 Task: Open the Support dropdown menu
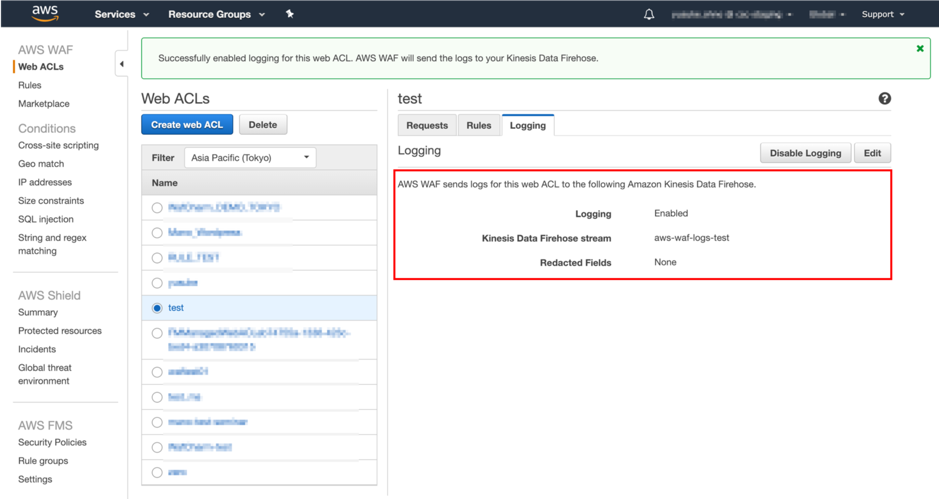[x=883, y=14]
